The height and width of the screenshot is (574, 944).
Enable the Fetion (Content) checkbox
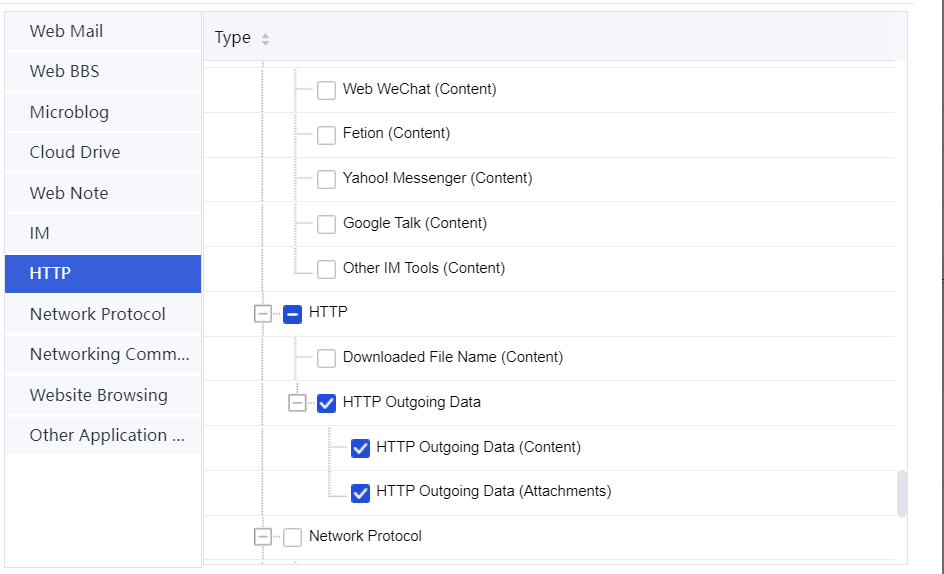point(326,134)
